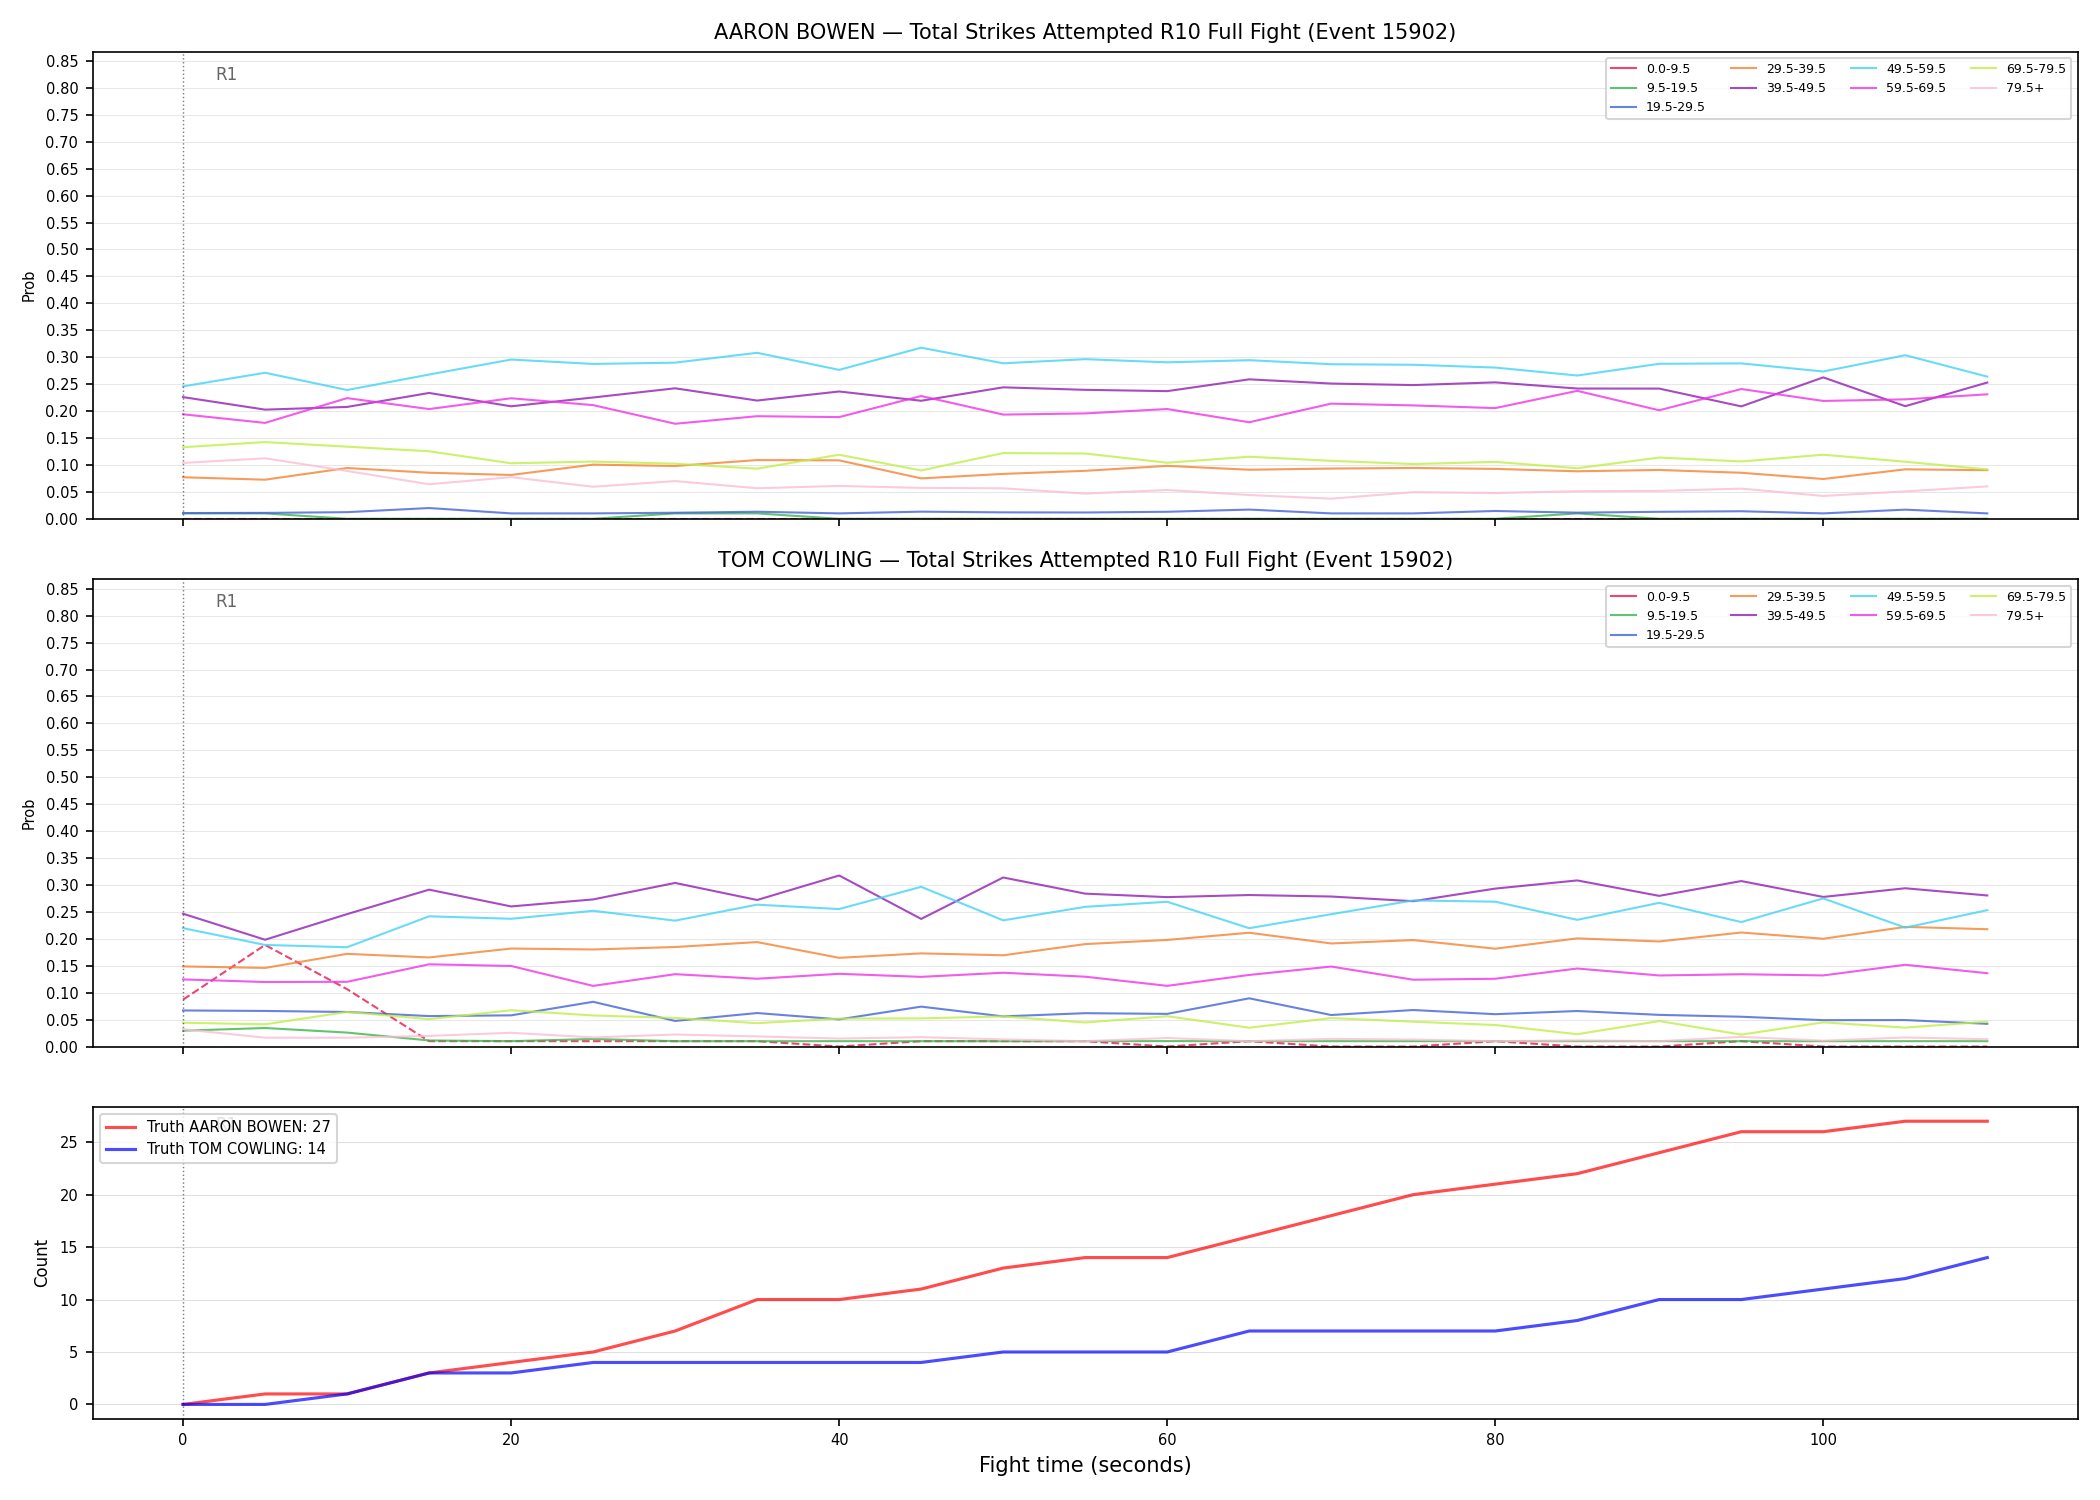Click the 'Fight time (seconds)' x-axis label
This screenshot has height=1500, width=2100.
pos(1085,1465)
